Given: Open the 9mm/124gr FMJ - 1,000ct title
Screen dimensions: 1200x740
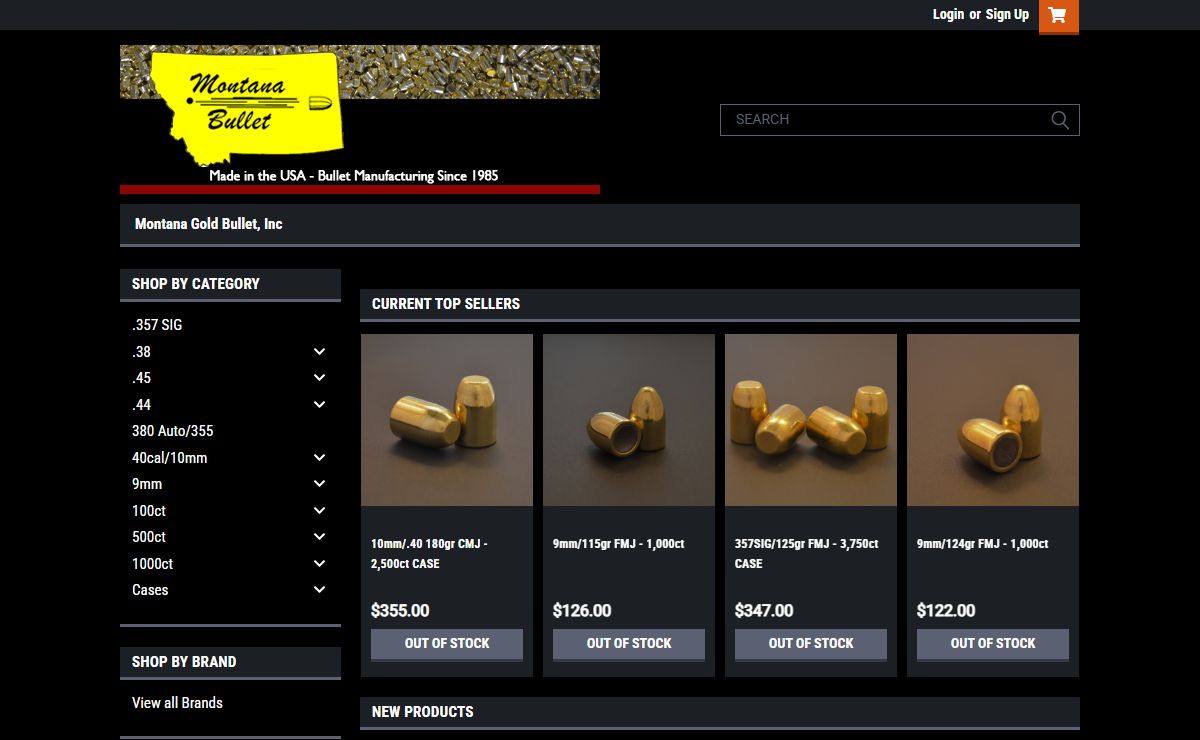Looking at the screenshot, I should pos(982,544).
